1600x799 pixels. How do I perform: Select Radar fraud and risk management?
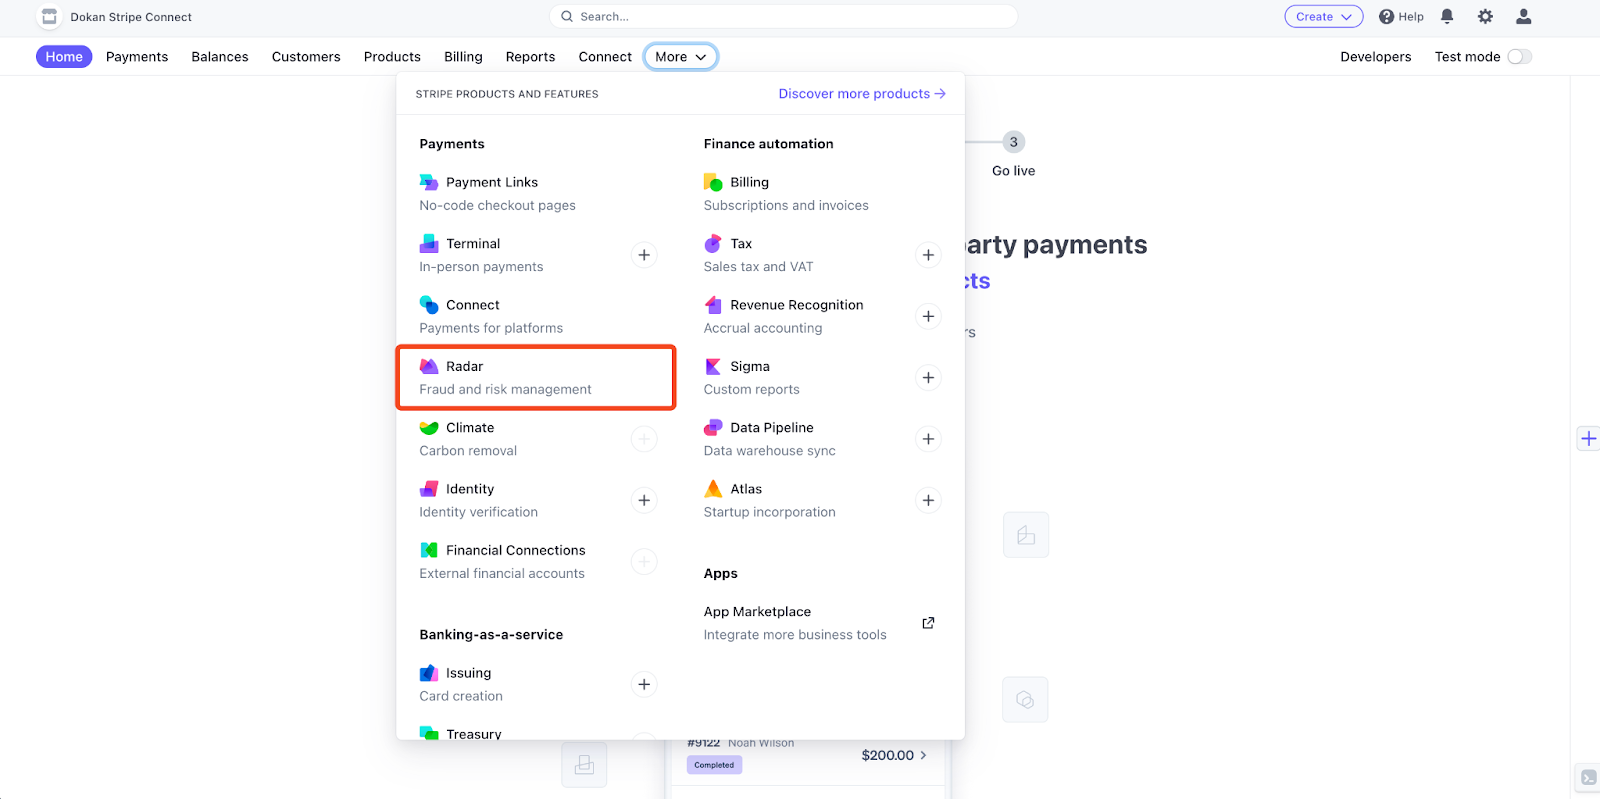536,377
